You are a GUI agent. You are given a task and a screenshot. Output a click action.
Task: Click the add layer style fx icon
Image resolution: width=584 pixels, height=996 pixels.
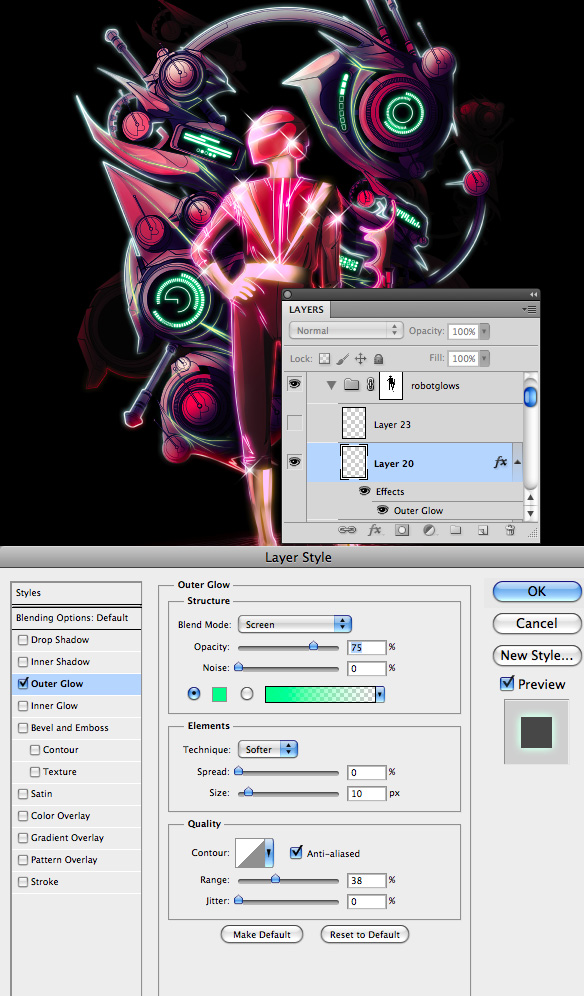[375, 530]
